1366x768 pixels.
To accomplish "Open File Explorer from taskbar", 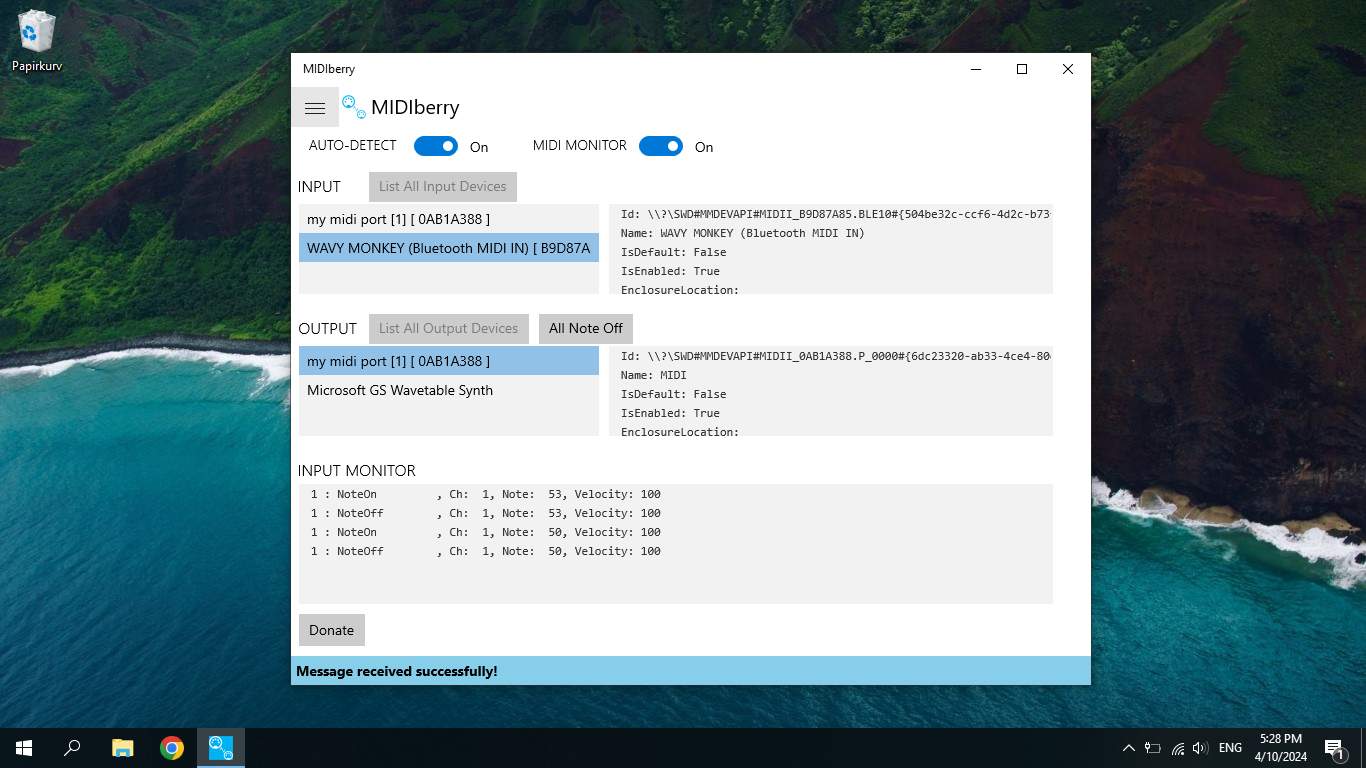I will pos(123,748).
